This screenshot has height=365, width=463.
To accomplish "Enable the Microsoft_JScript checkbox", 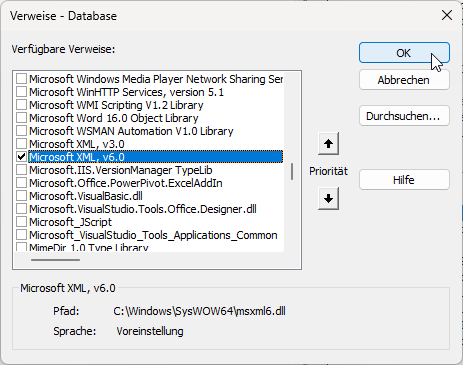I will tap(22, 222).
